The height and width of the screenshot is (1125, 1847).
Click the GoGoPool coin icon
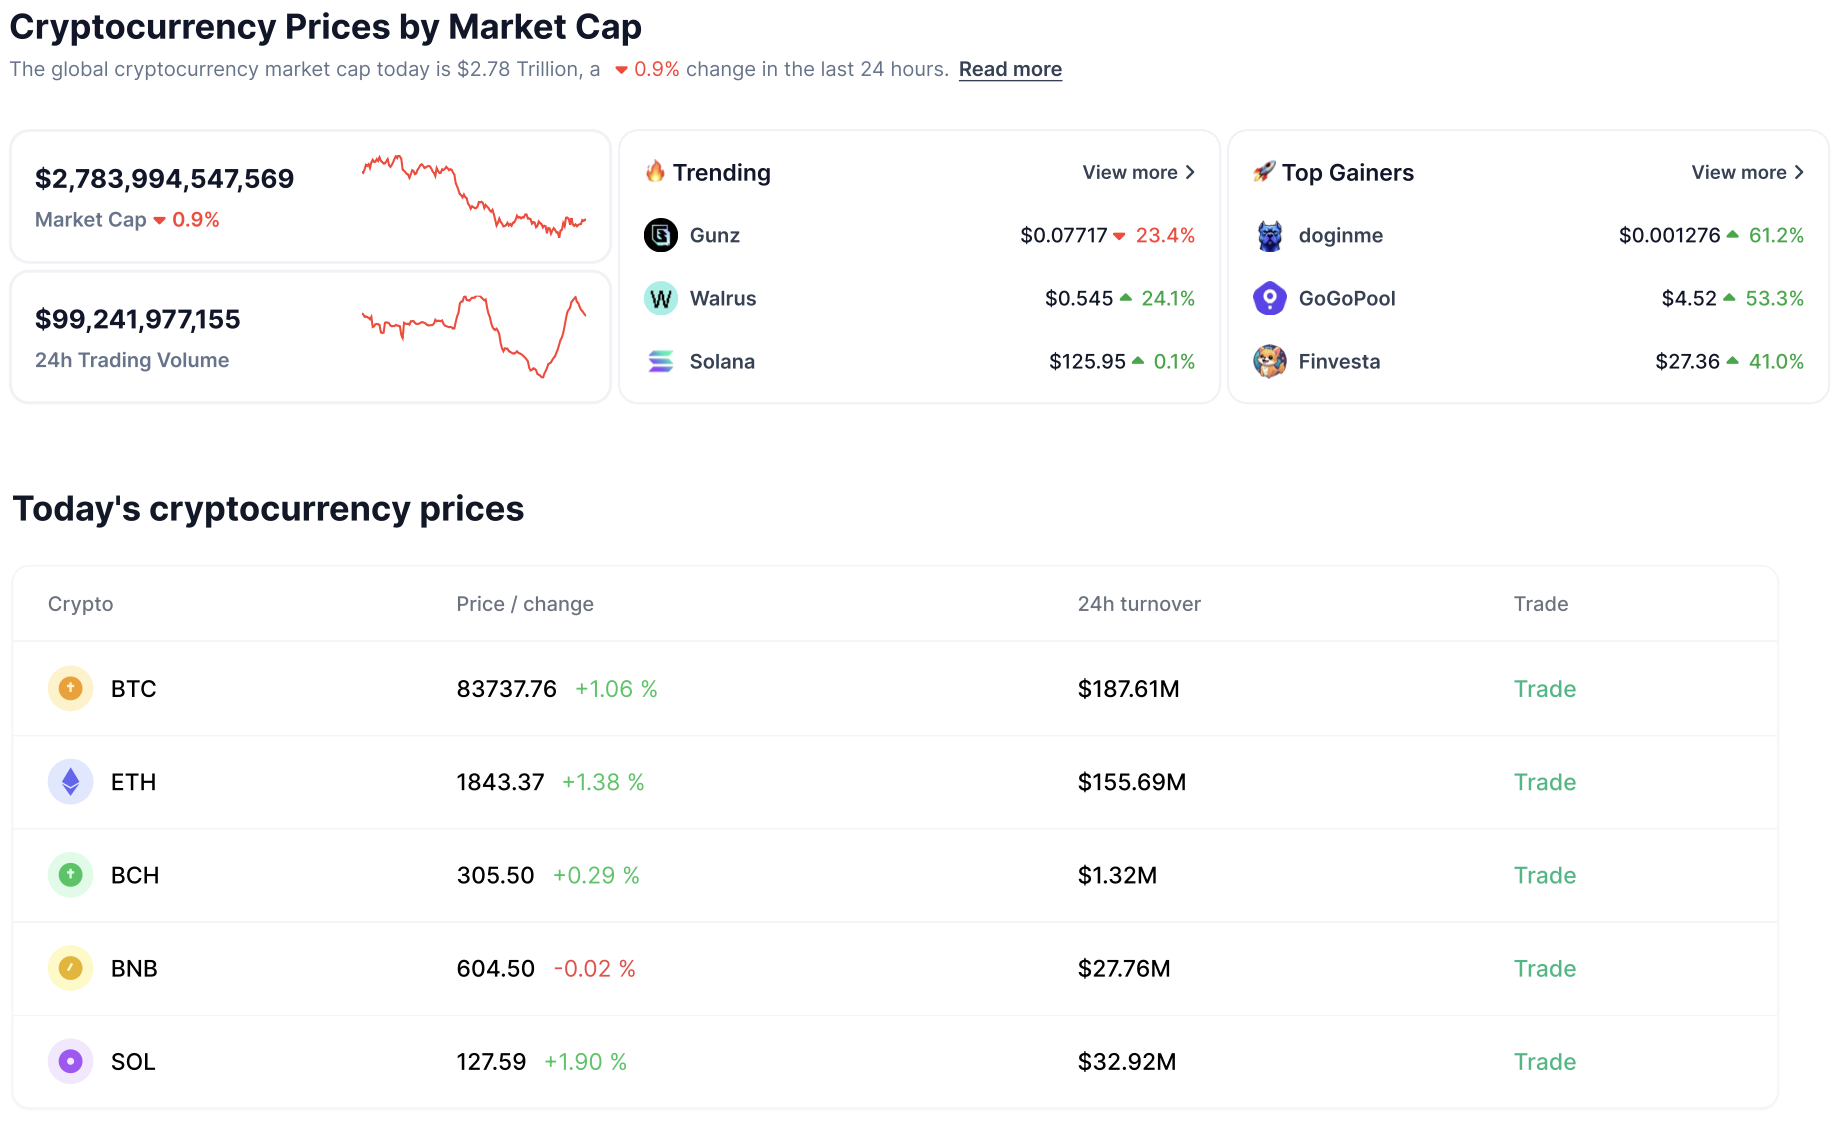point(1269,298)
